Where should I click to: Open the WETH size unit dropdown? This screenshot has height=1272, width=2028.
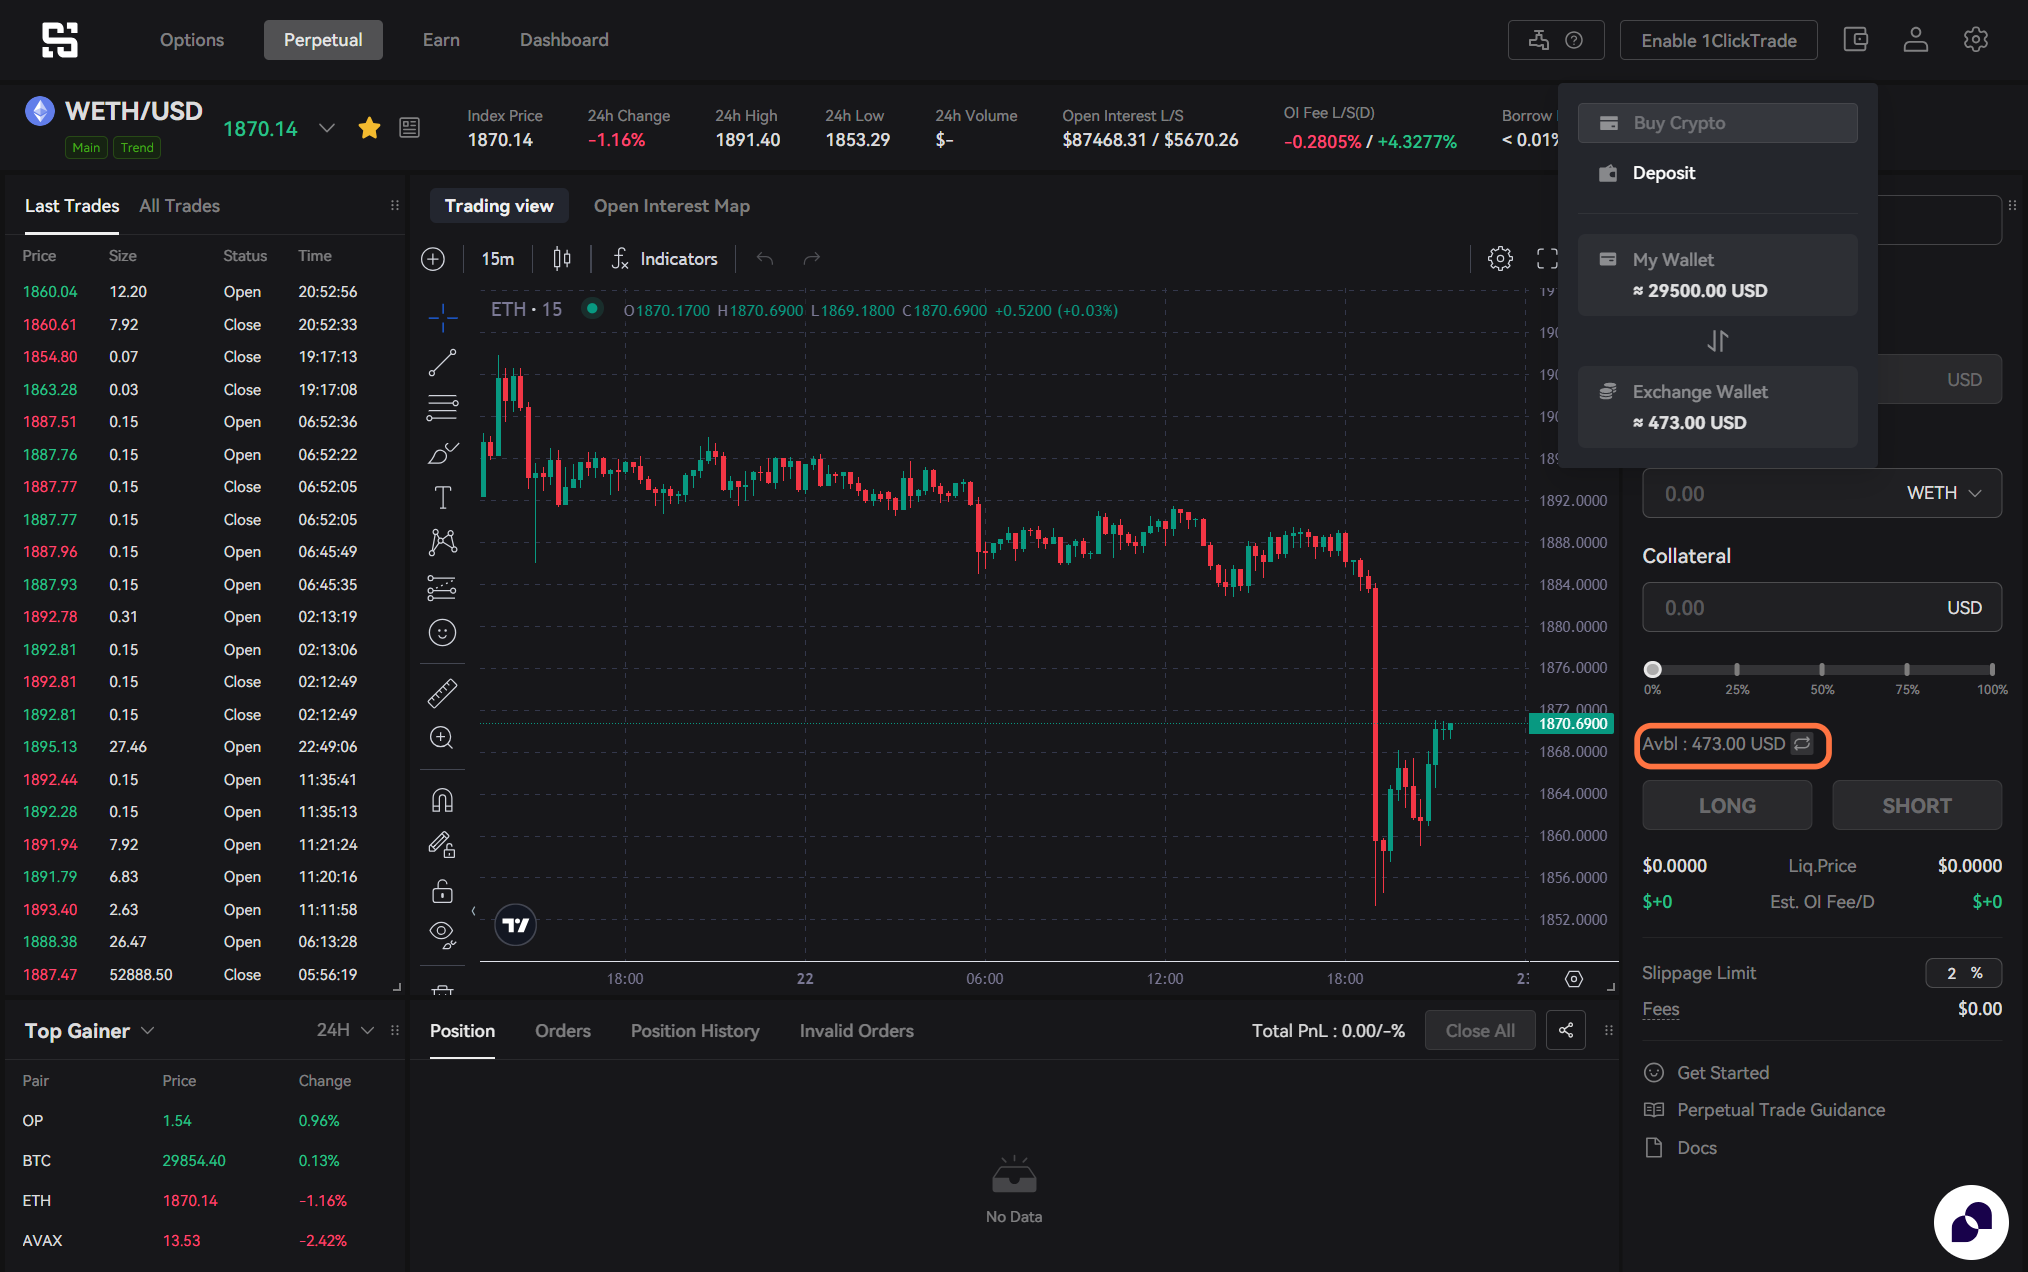(1944, 494)
